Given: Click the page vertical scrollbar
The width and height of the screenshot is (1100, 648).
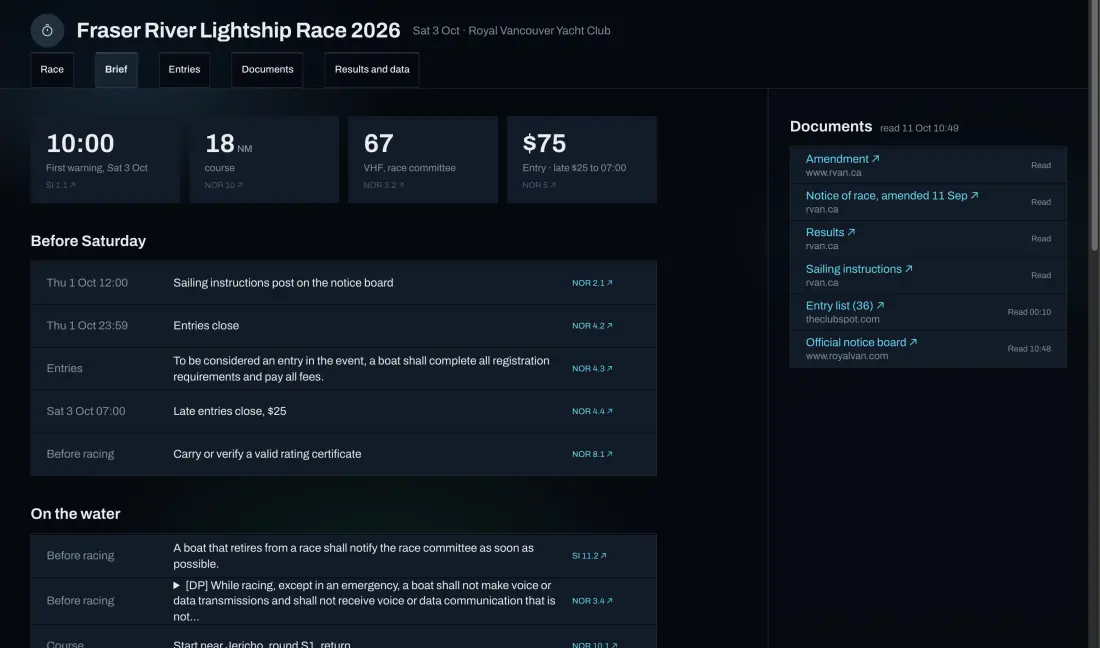Looking at the screenshot, I should [1094, 125].
